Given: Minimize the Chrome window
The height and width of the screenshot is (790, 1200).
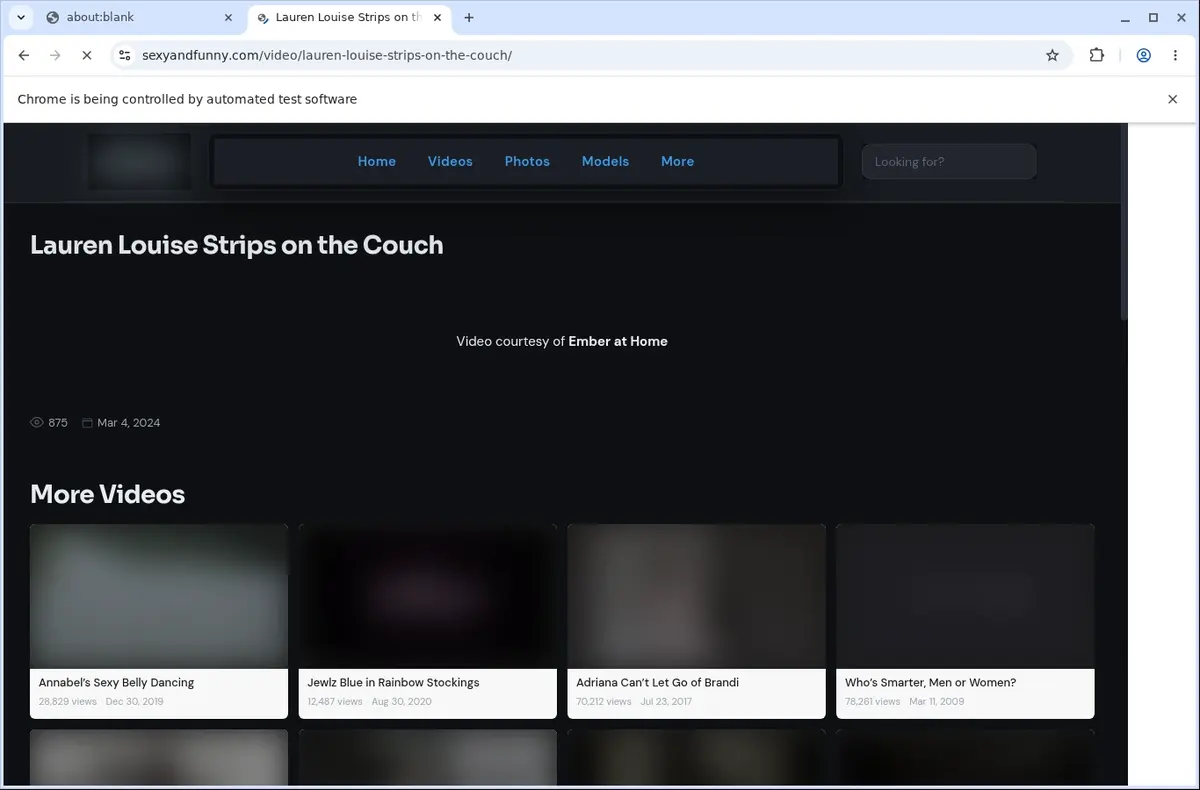Looking at the screenshot, I should pos(1126,17).
